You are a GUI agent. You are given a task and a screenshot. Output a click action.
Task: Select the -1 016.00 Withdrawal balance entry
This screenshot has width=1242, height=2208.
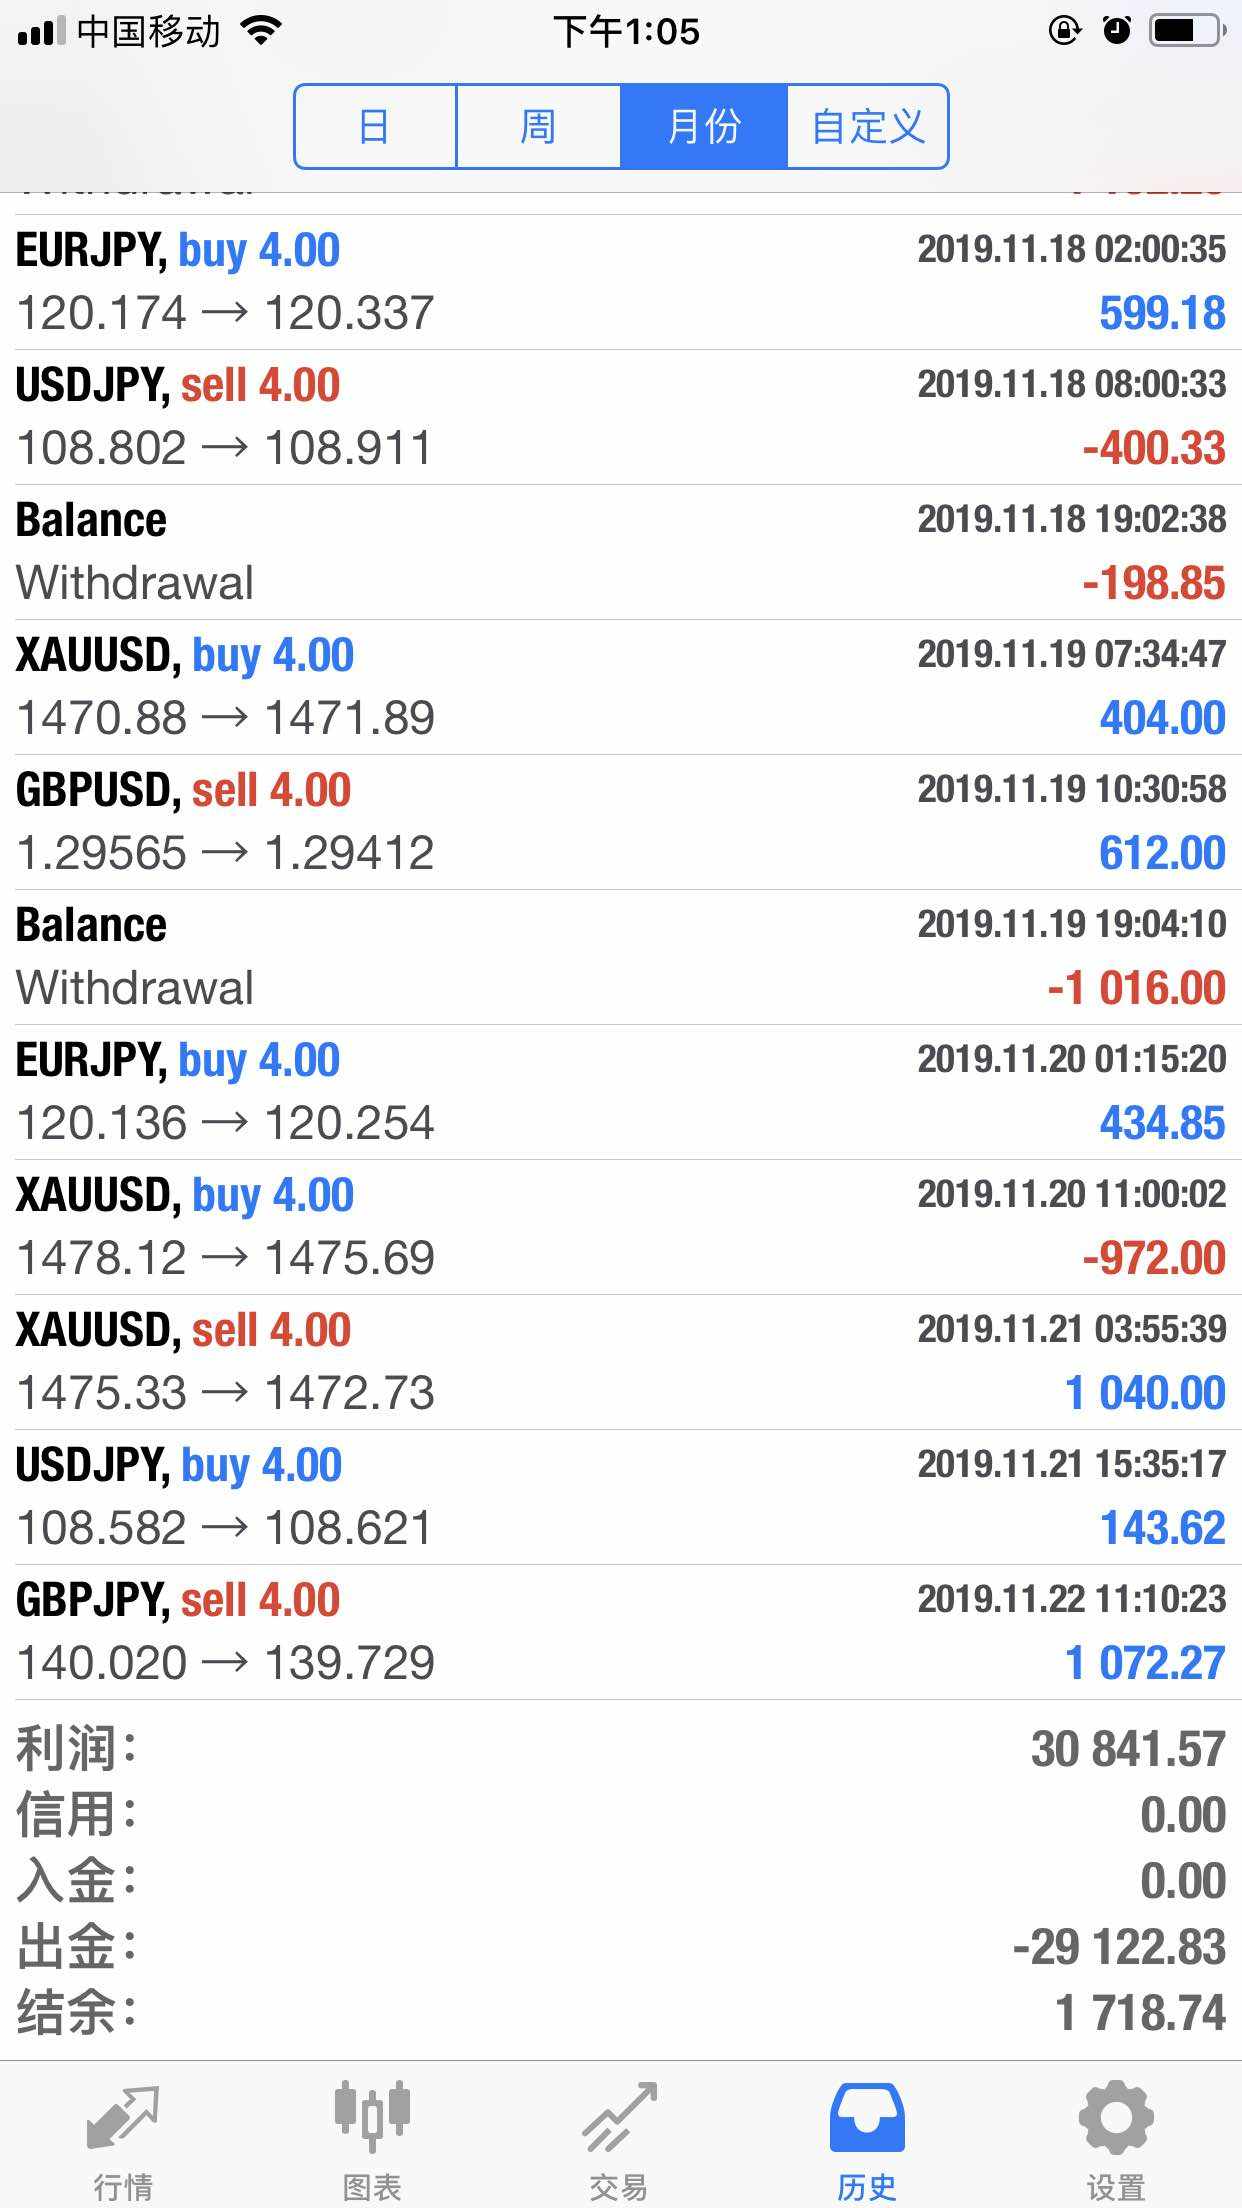pos(620,957)
